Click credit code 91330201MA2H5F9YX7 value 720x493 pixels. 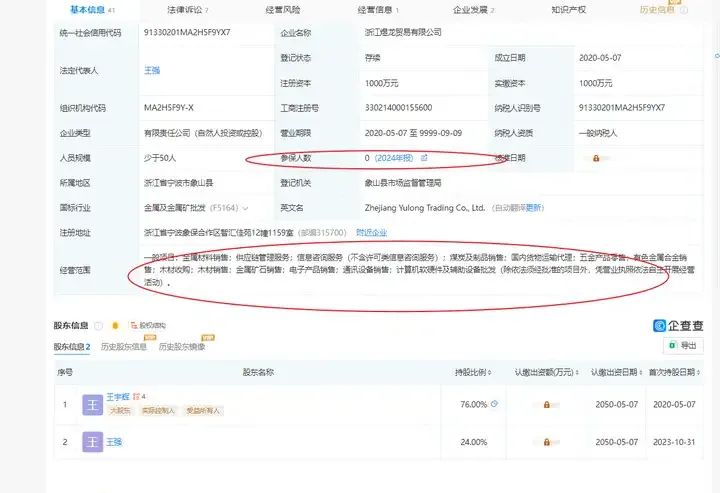(187, 33)
